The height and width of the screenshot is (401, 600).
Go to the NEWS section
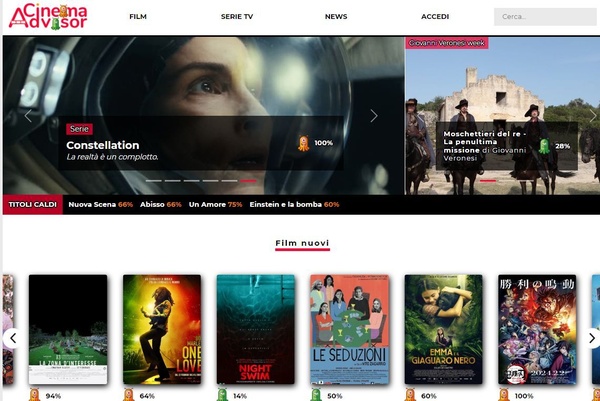coord(336,16)
